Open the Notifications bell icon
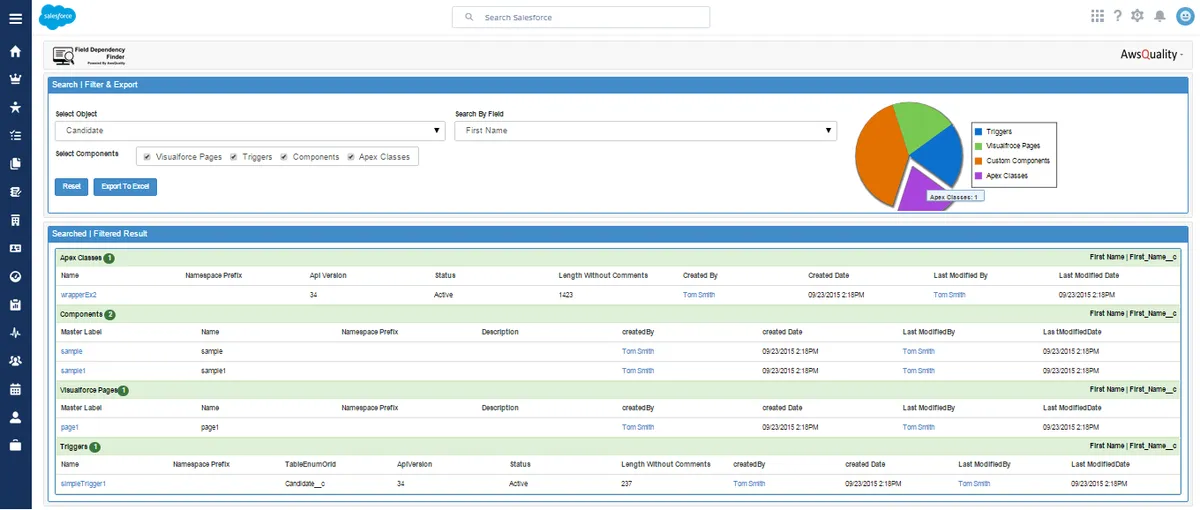 click(1160, 16)
